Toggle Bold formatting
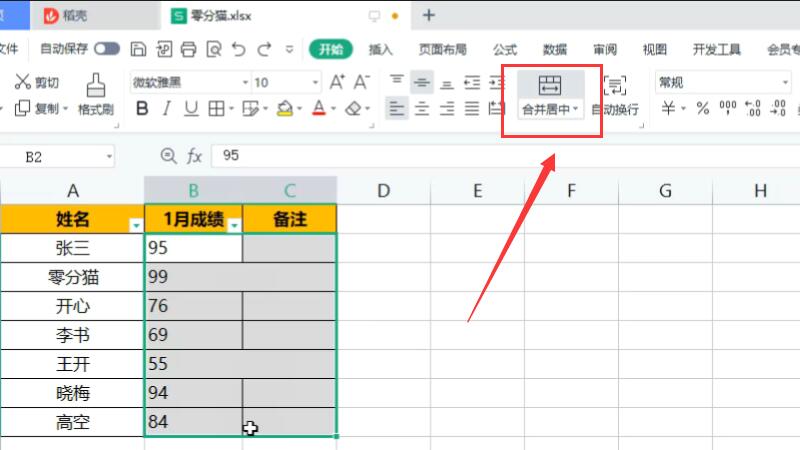Screen dimensions: 800x450 (x=141, y=108)
